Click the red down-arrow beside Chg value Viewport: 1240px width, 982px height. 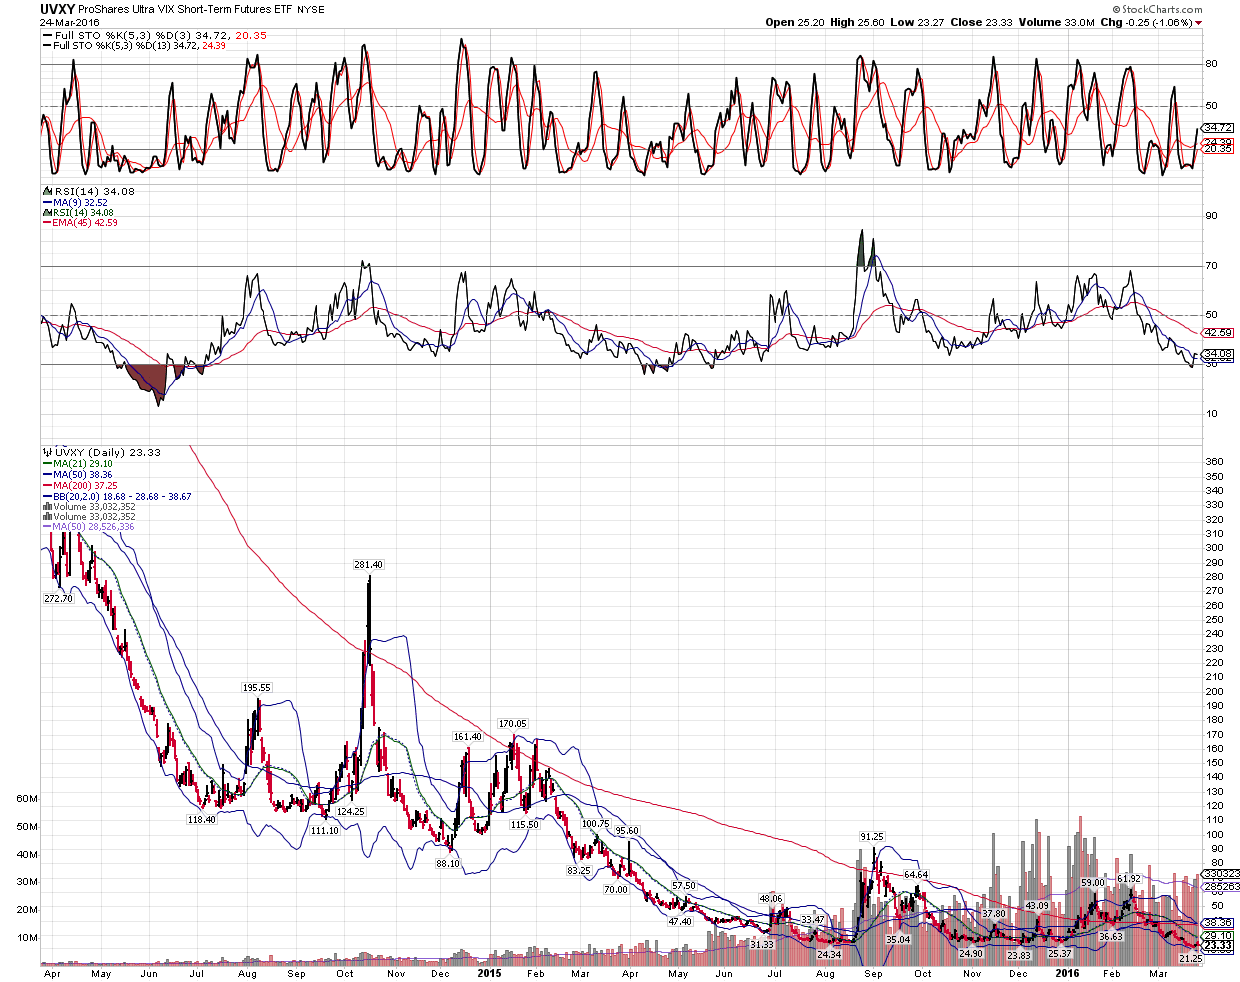1198,23
